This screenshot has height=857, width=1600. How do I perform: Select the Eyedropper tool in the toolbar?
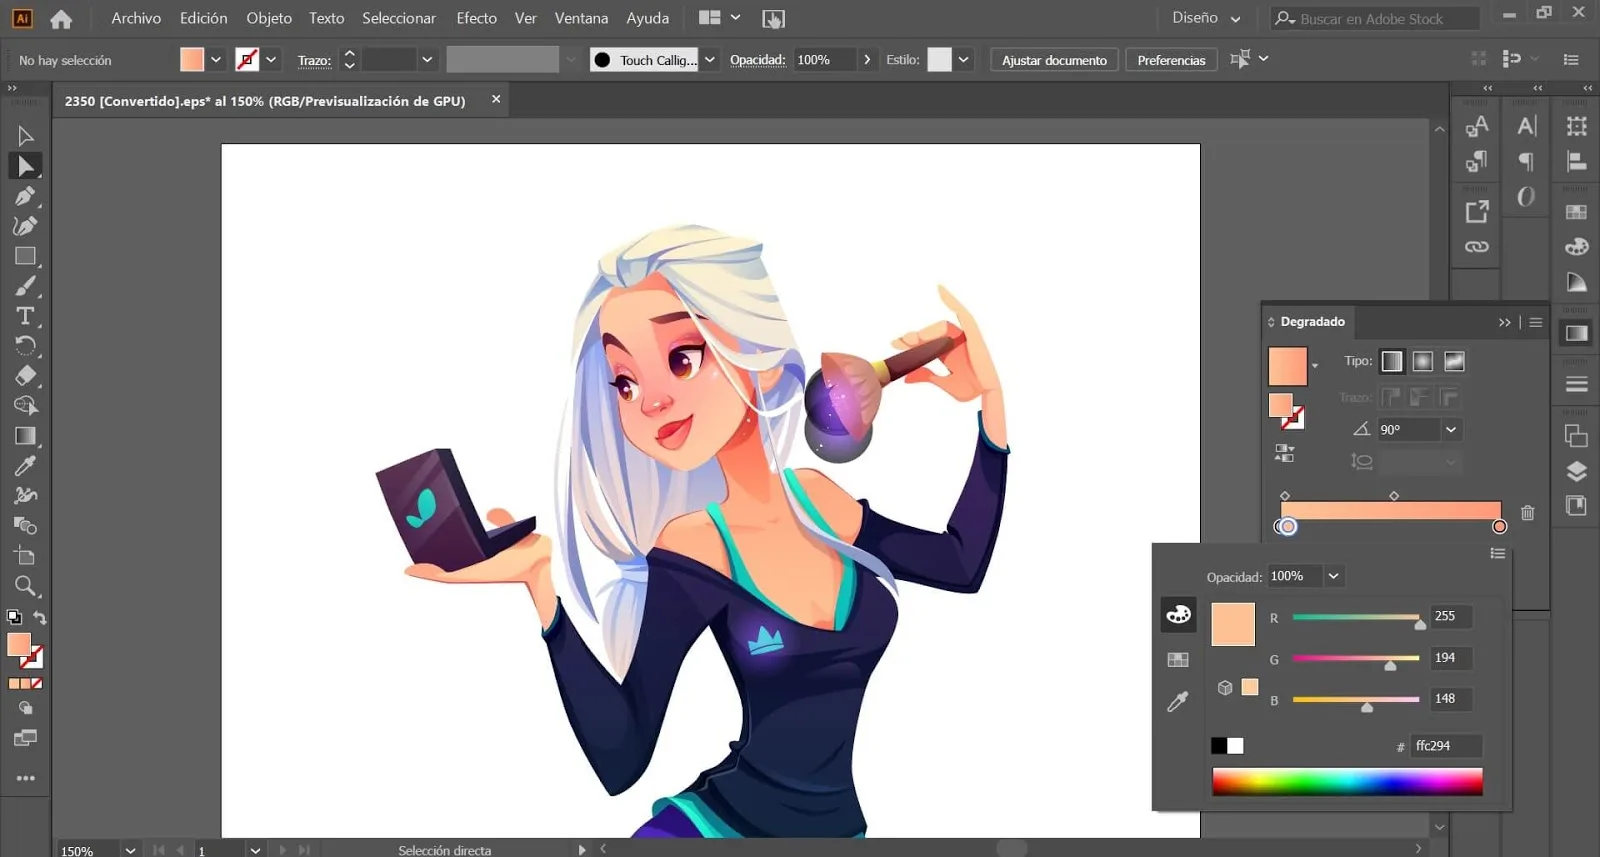(25, 466)
